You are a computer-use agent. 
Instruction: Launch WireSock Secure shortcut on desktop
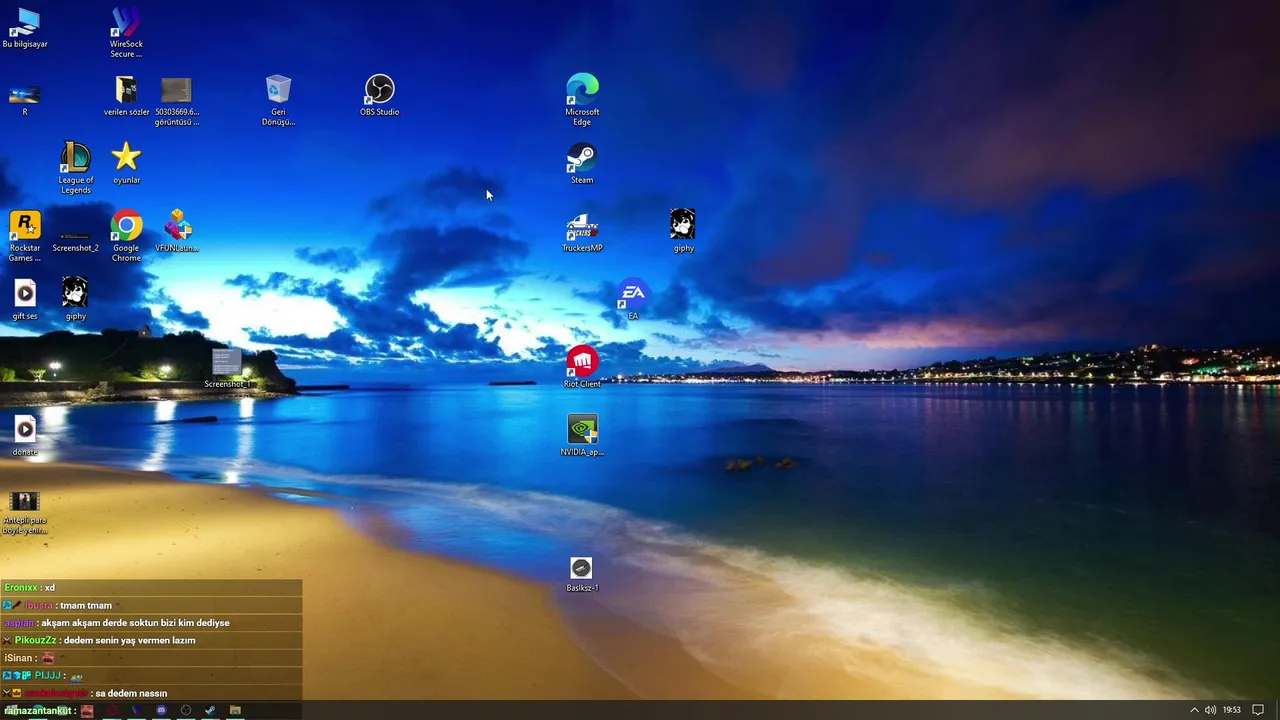point(126,32)
